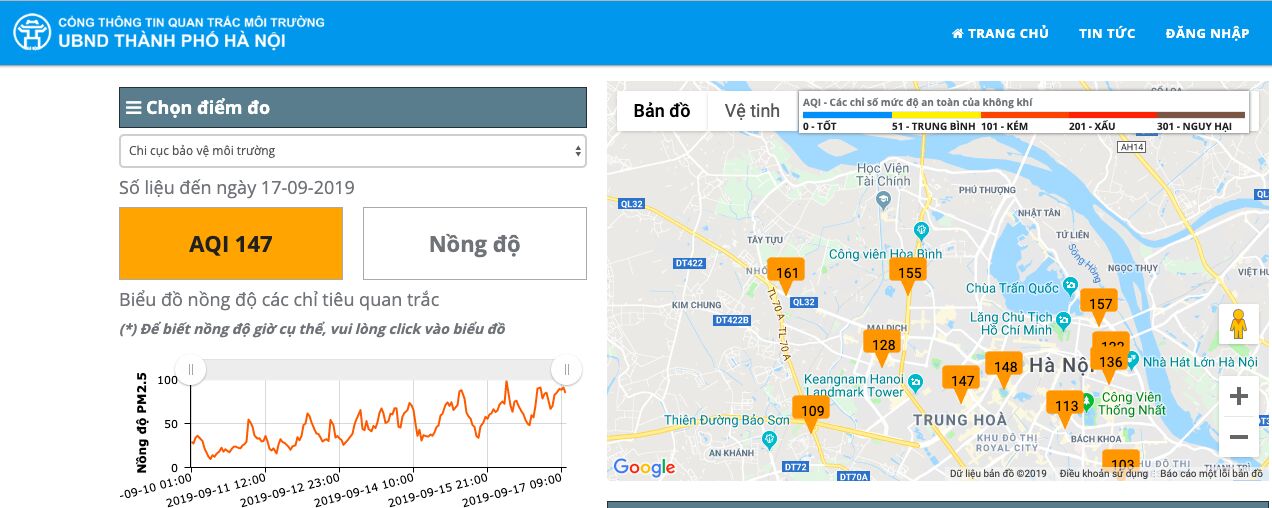Click the Hanoi city portal logo
1272x508 pixels.
click(32, 33)
